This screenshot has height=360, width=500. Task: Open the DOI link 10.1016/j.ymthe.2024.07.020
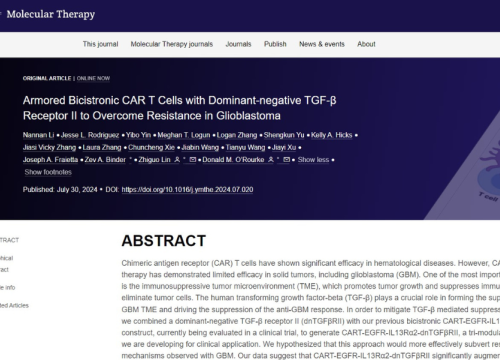(187, 190)
